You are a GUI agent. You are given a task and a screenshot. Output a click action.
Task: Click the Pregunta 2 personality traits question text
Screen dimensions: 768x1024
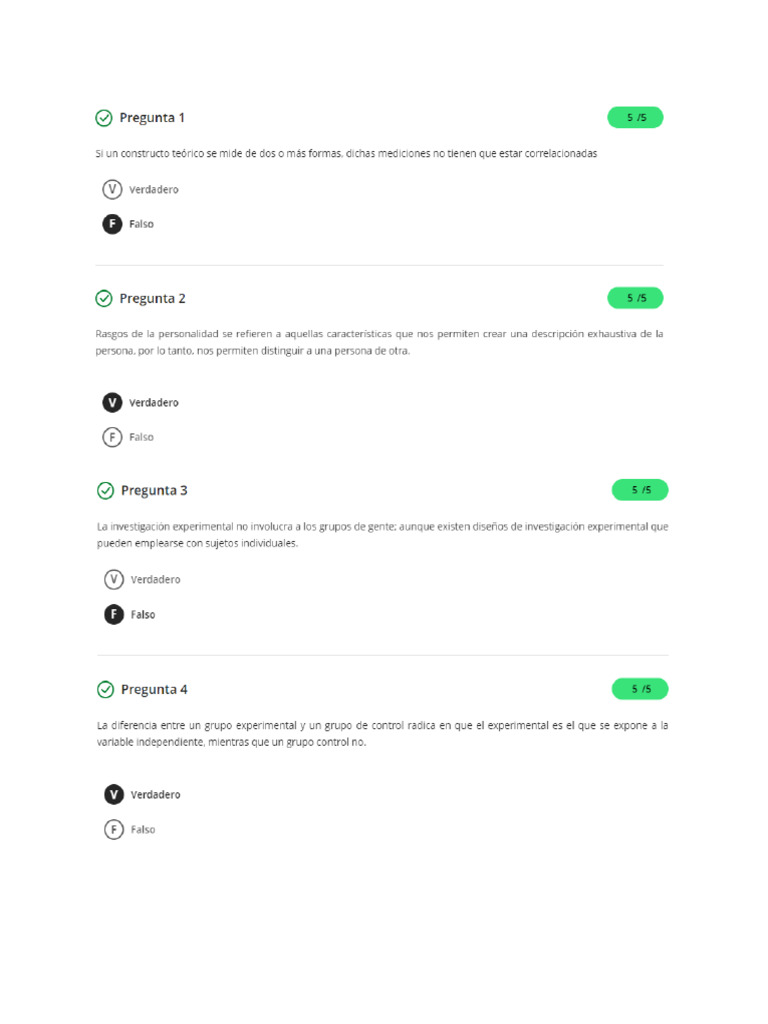tap(379, 342)
